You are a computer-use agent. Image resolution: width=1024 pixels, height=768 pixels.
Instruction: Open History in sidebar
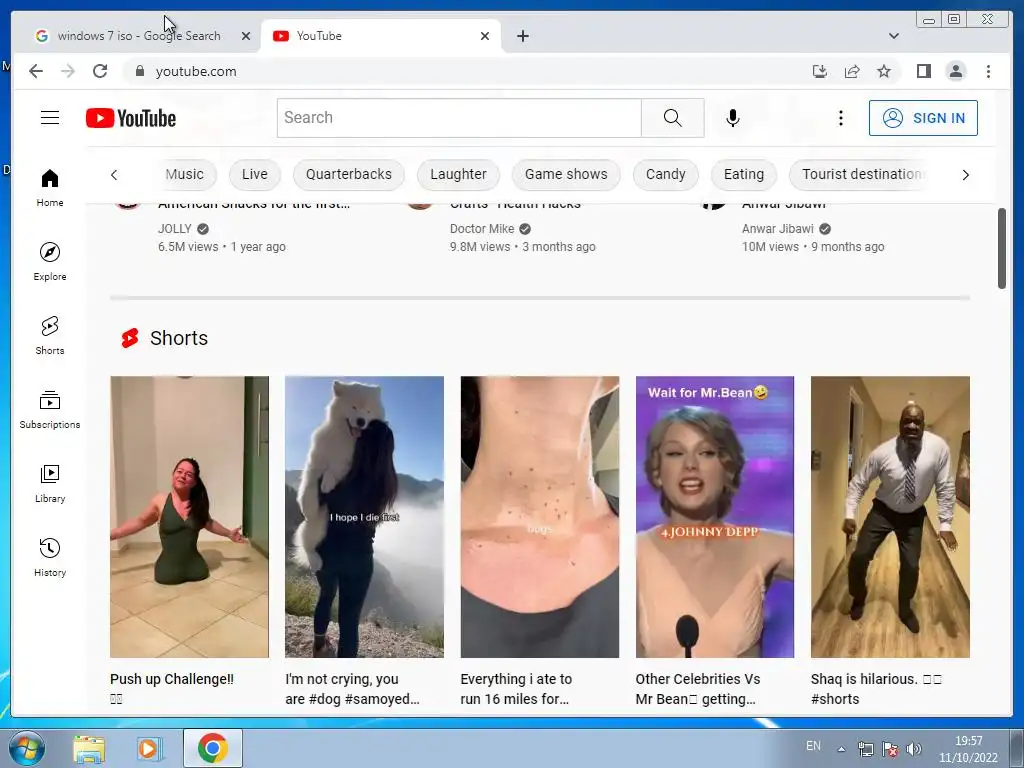50,556
